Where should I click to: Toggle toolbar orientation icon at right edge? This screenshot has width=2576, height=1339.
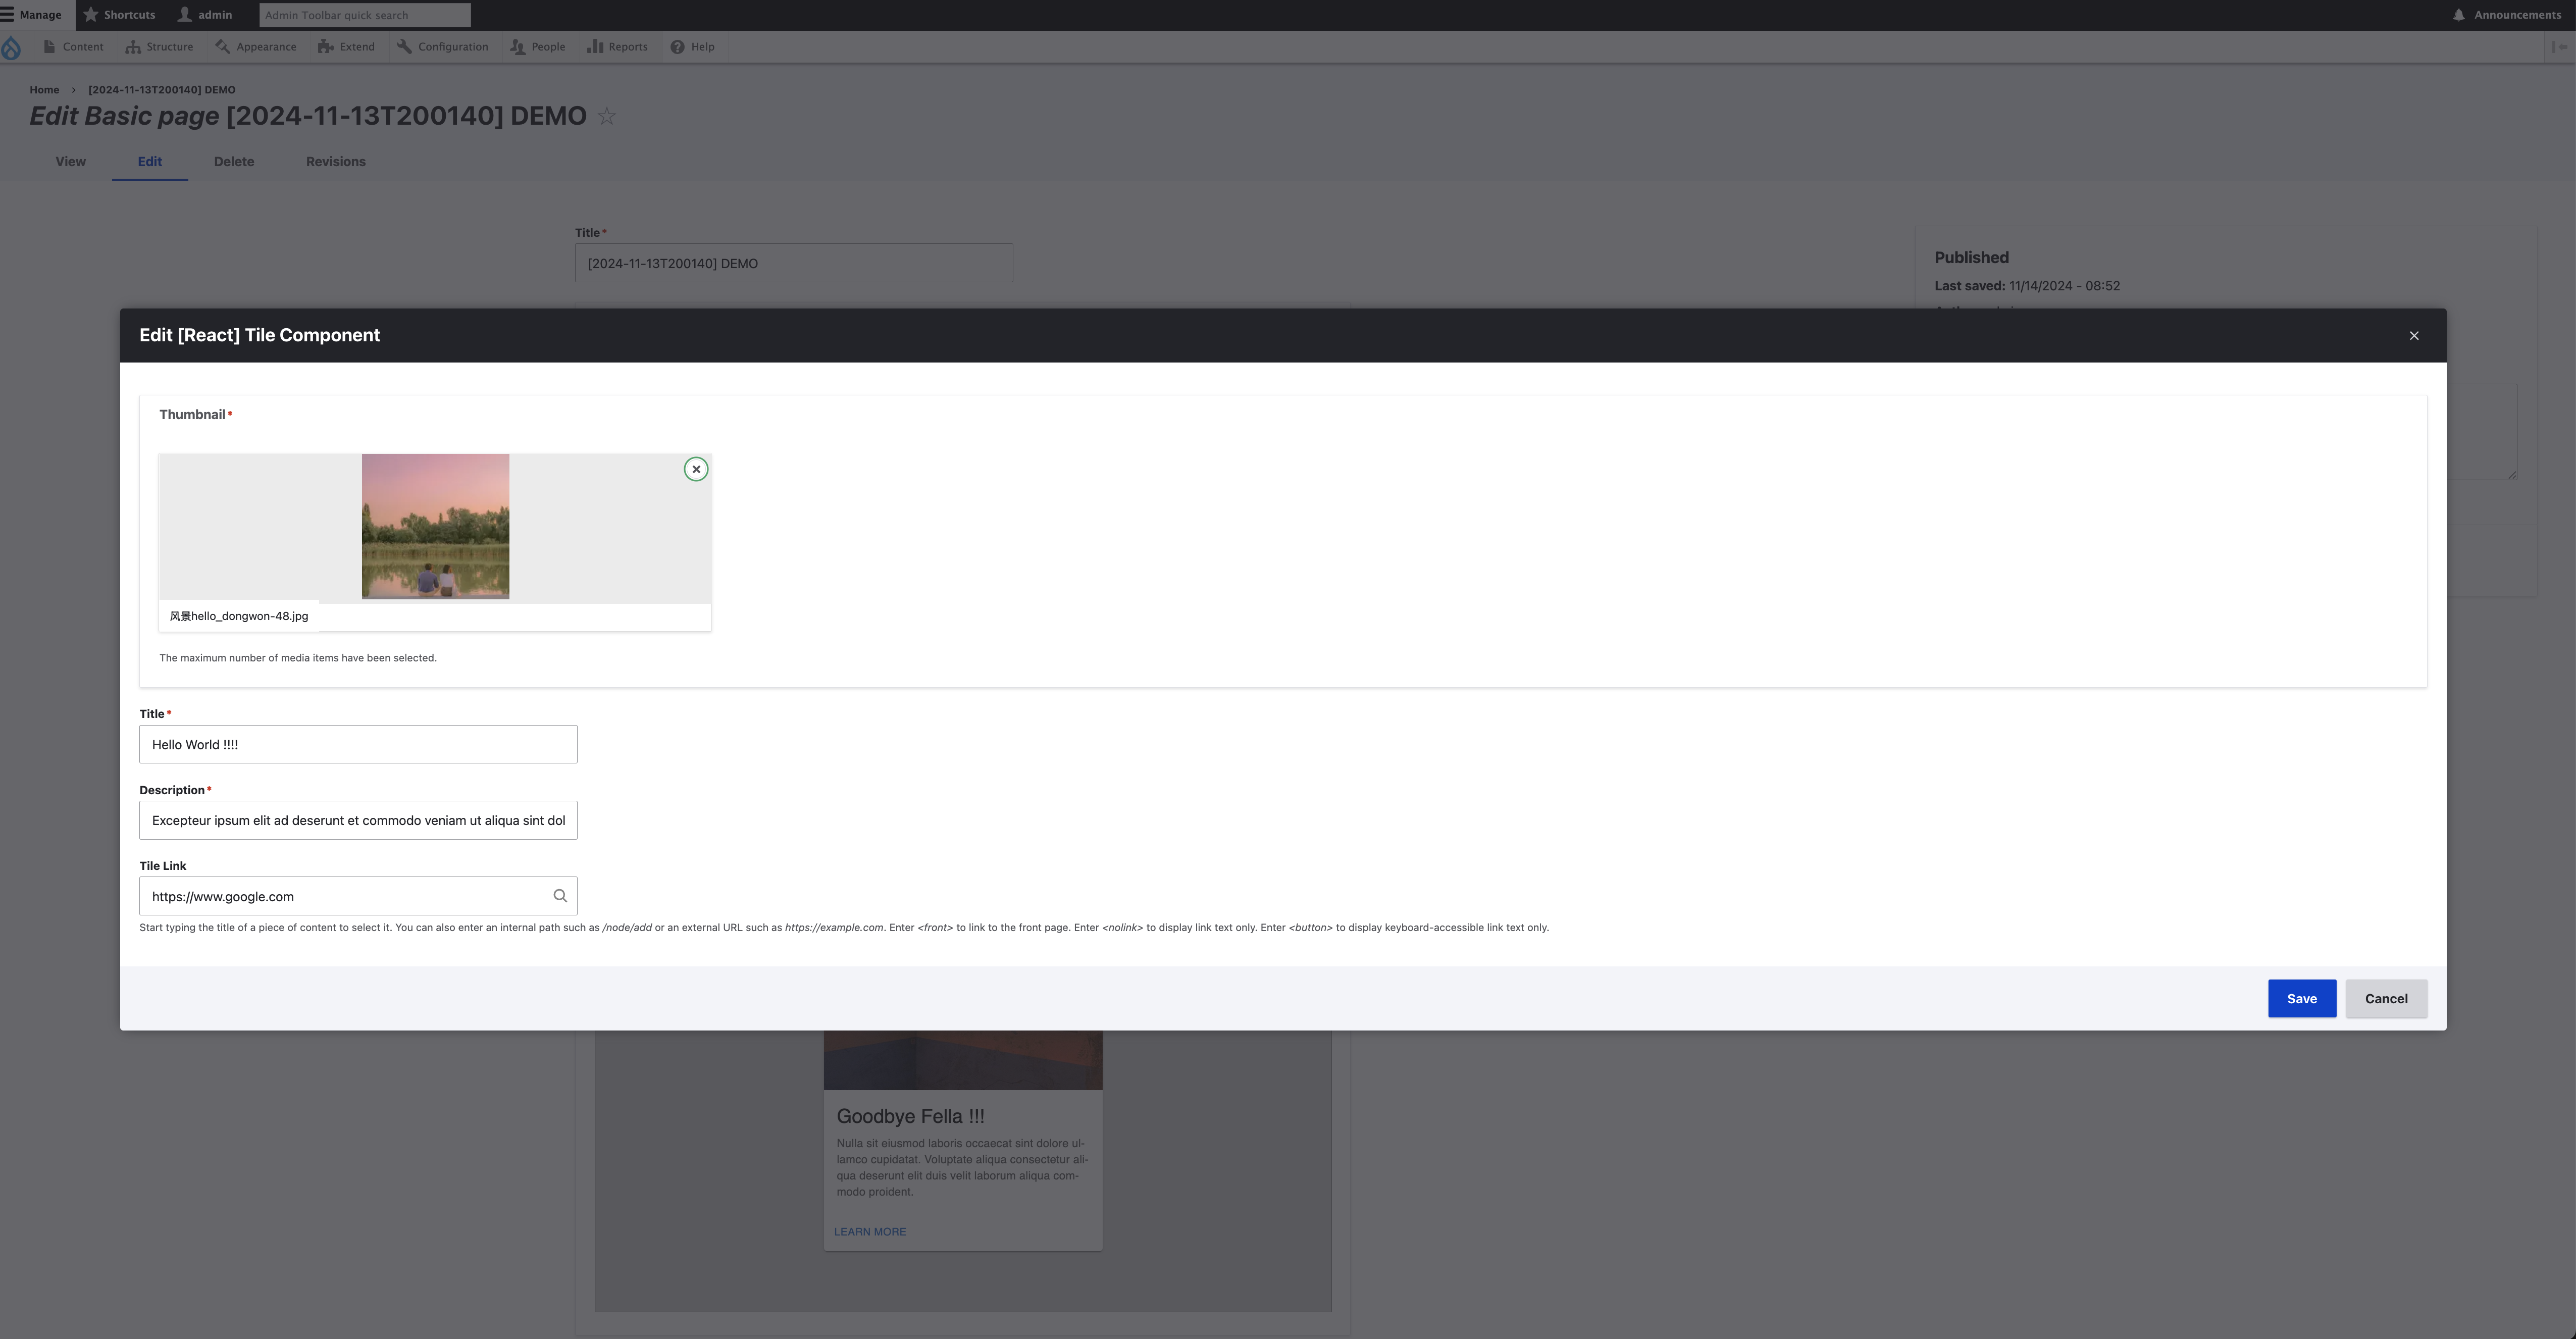pos(2560,47)
